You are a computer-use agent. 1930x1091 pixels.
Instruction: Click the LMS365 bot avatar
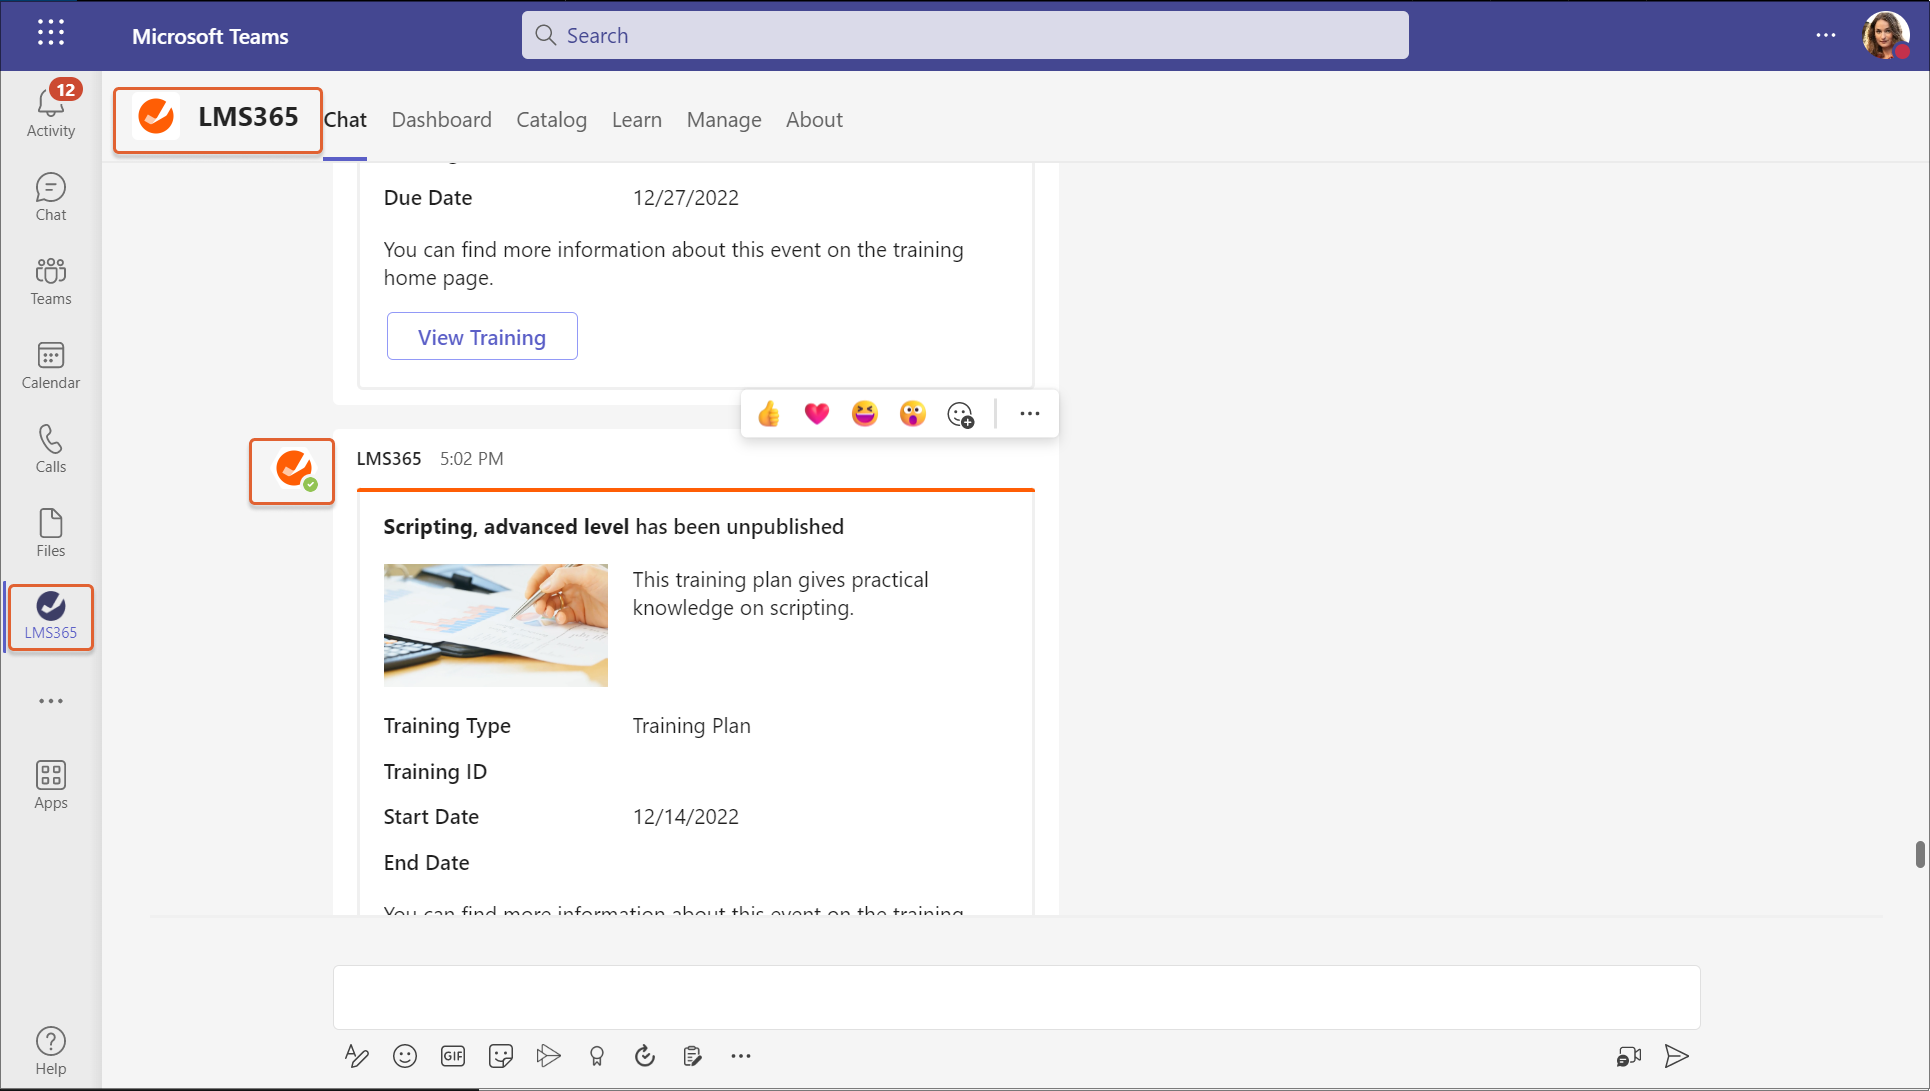293,470
